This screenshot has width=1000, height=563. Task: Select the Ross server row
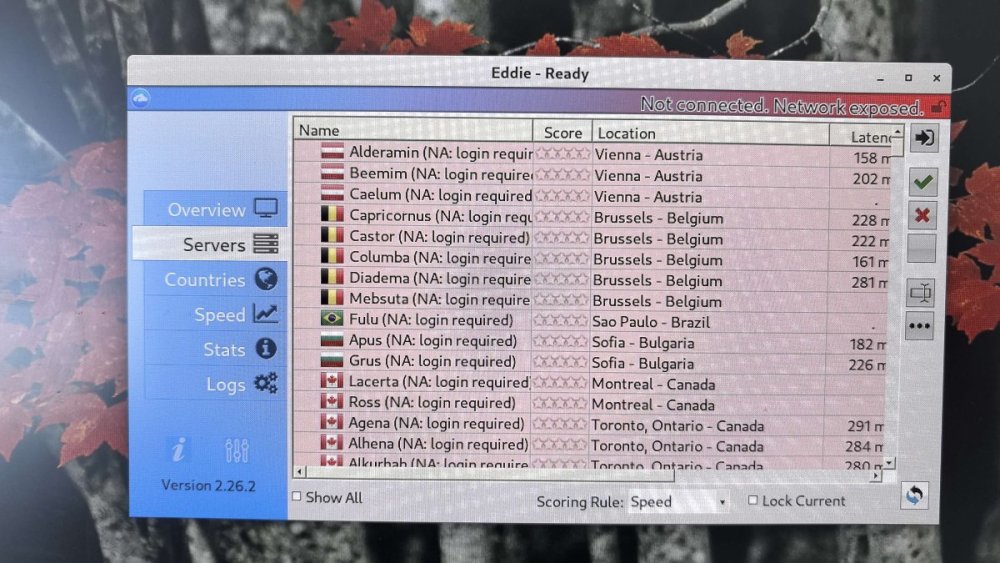pos(591,404)
